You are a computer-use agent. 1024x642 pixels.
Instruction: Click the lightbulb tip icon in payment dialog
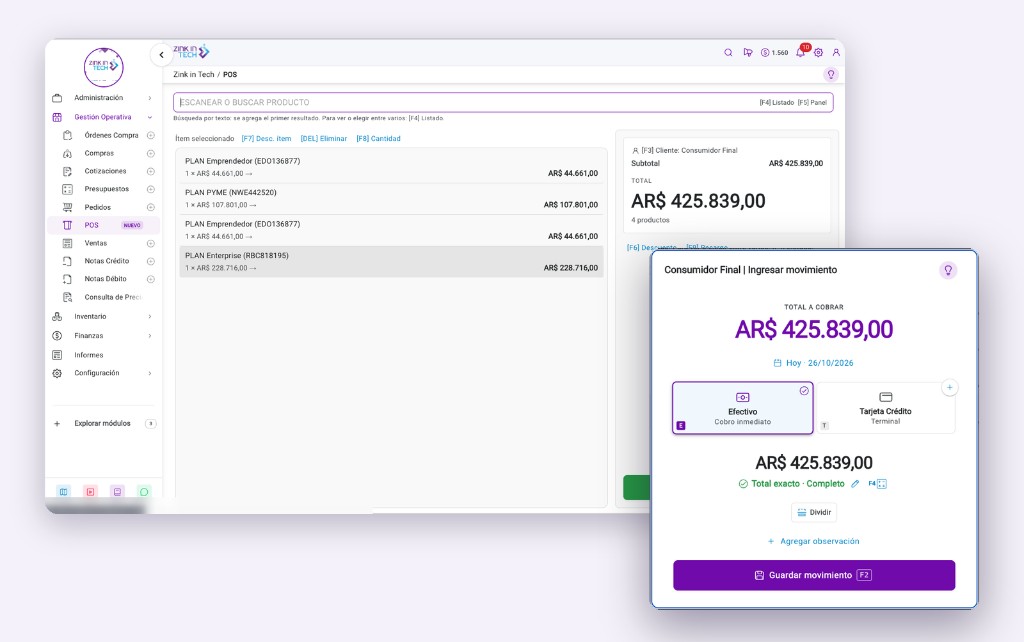tap(948, 270)
